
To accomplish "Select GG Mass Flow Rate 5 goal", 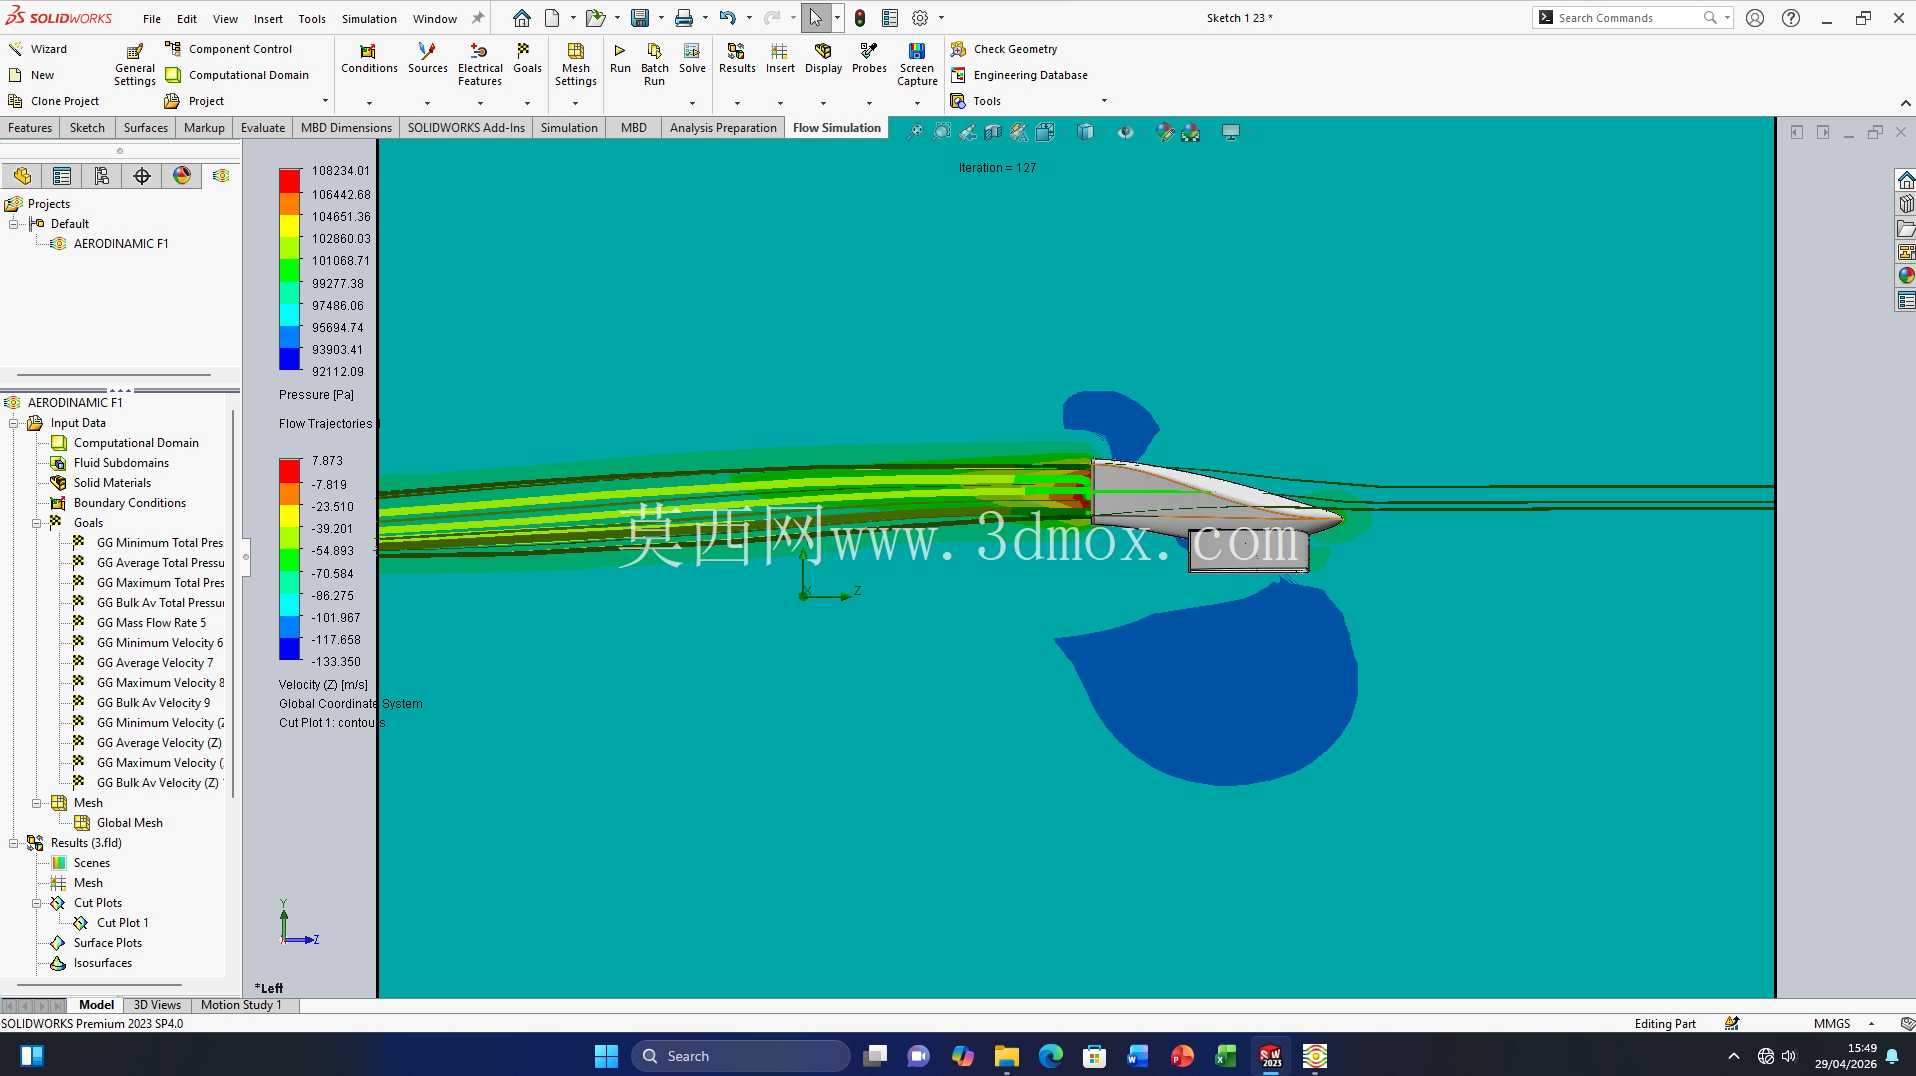I will 151,623.
